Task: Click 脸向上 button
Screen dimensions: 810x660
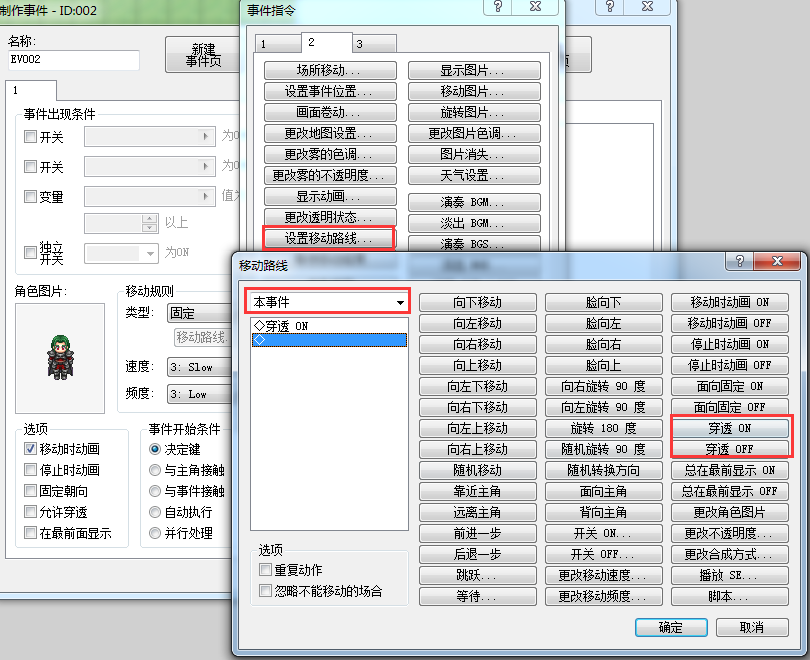Action: click(x=603, y=365)
